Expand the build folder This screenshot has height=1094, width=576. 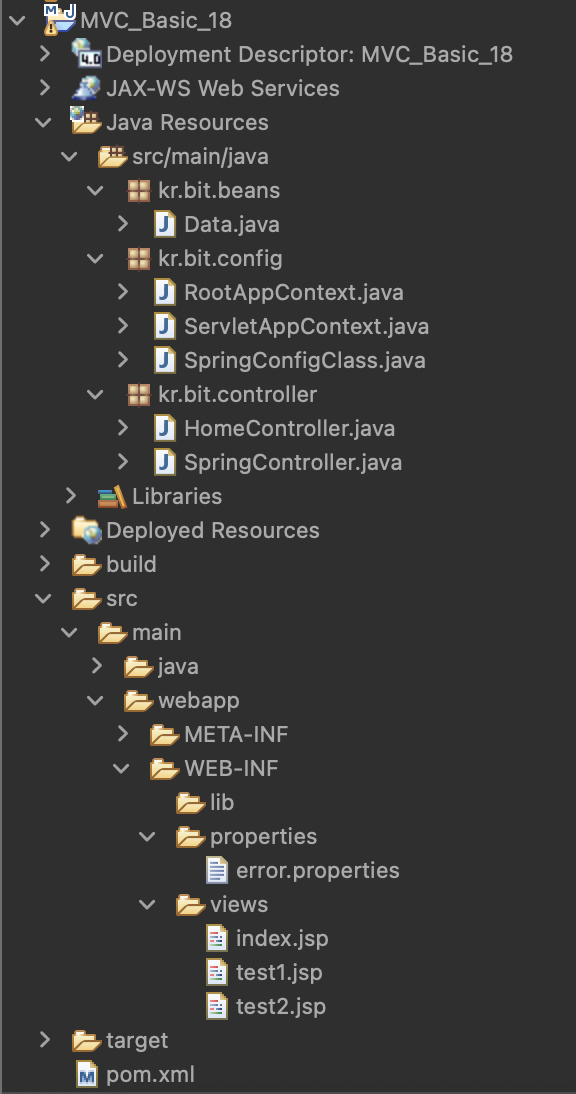coord(45,564)
